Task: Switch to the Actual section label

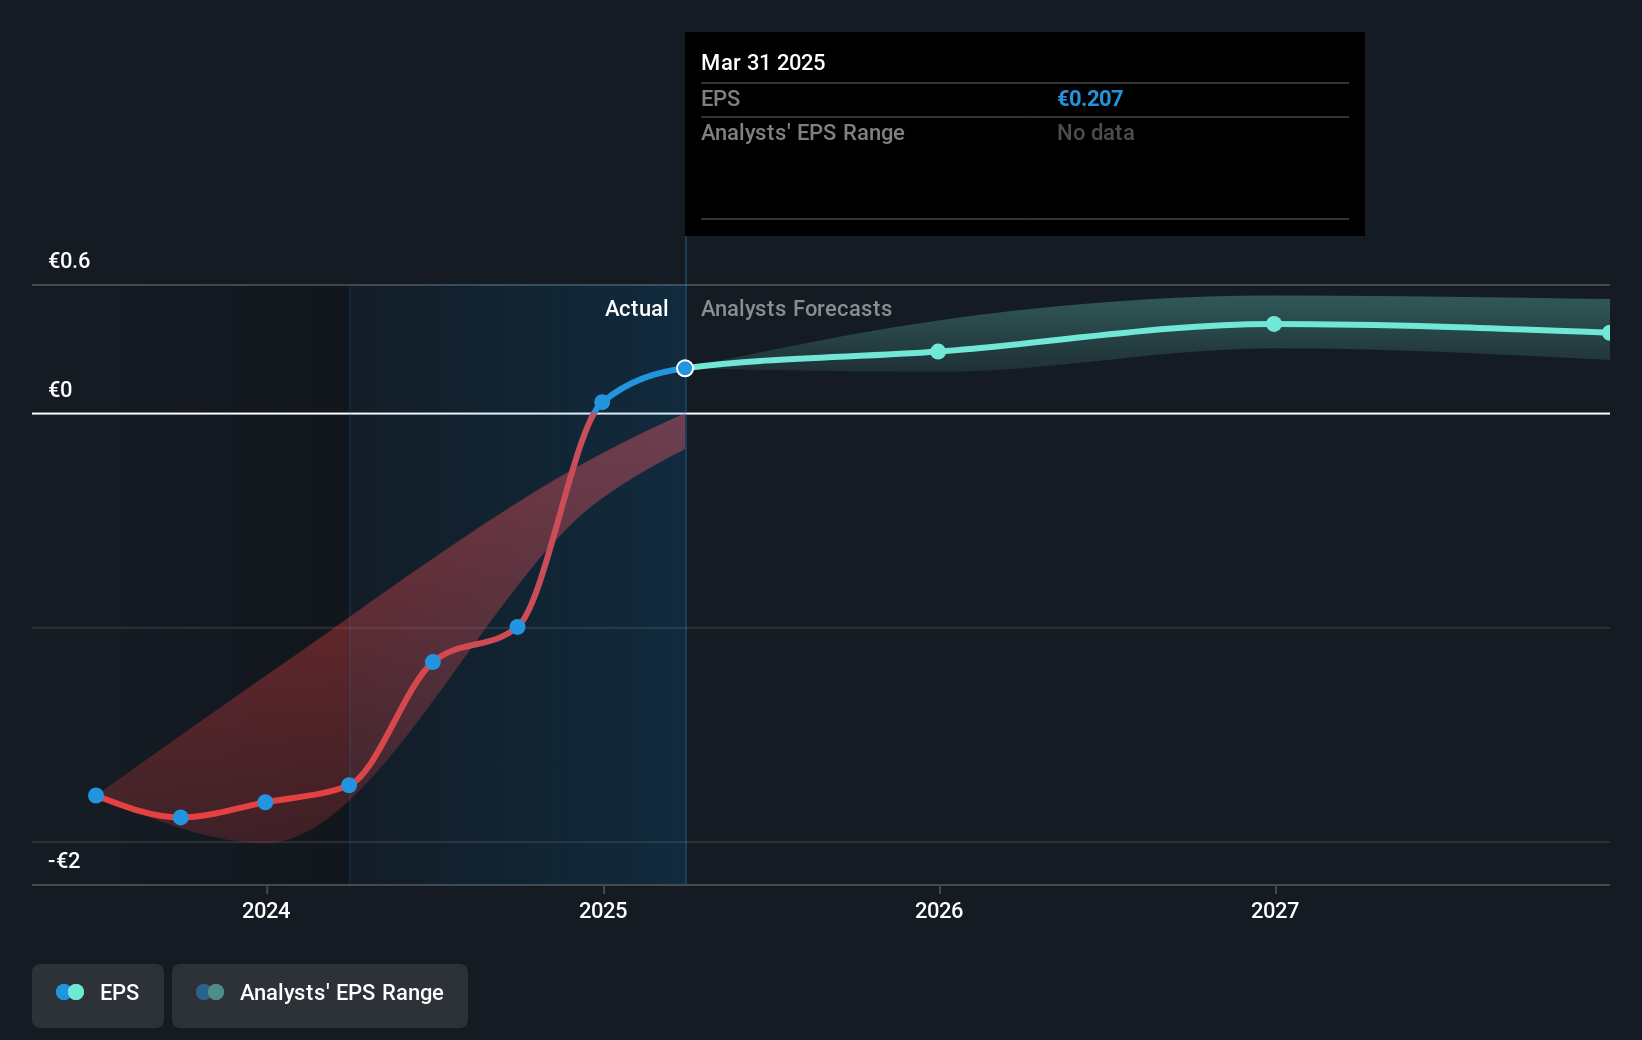Action: [x=636, y=308]
